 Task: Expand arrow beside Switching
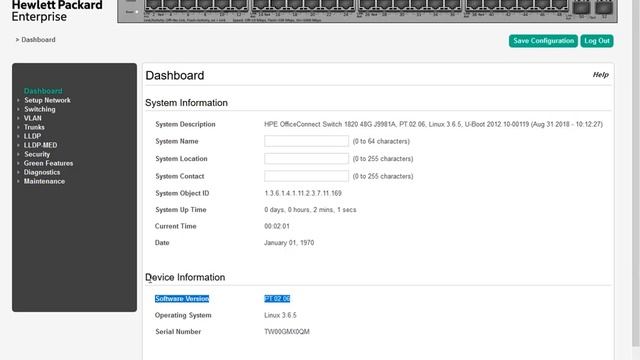18,109
